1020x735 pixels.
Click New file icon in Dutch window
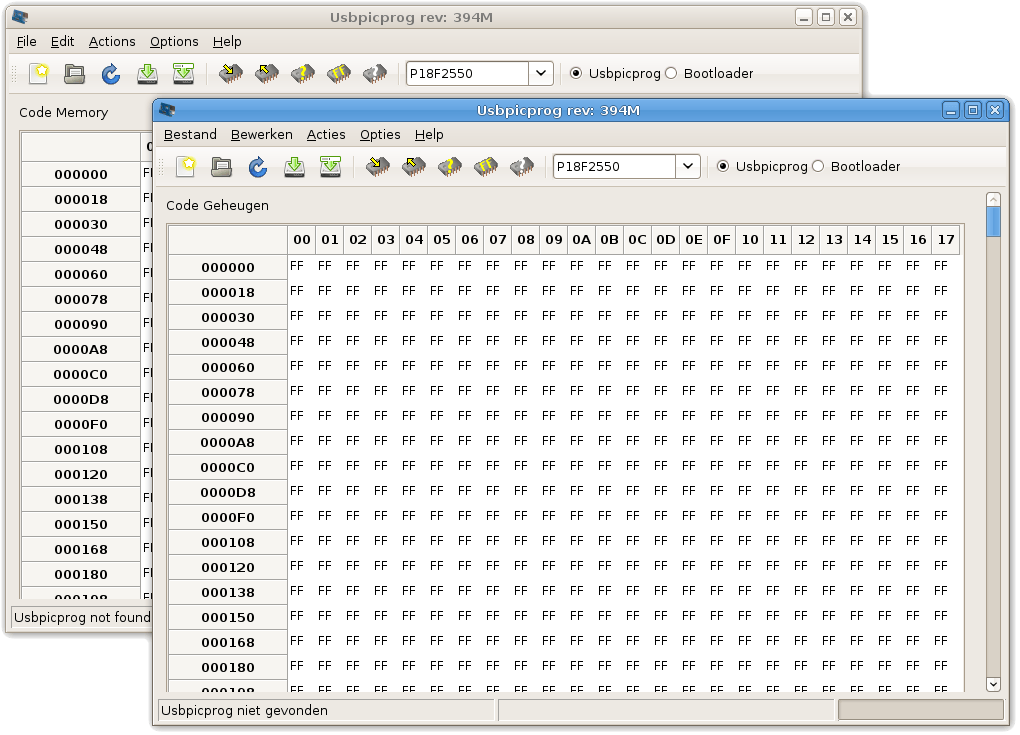(186, 167)
